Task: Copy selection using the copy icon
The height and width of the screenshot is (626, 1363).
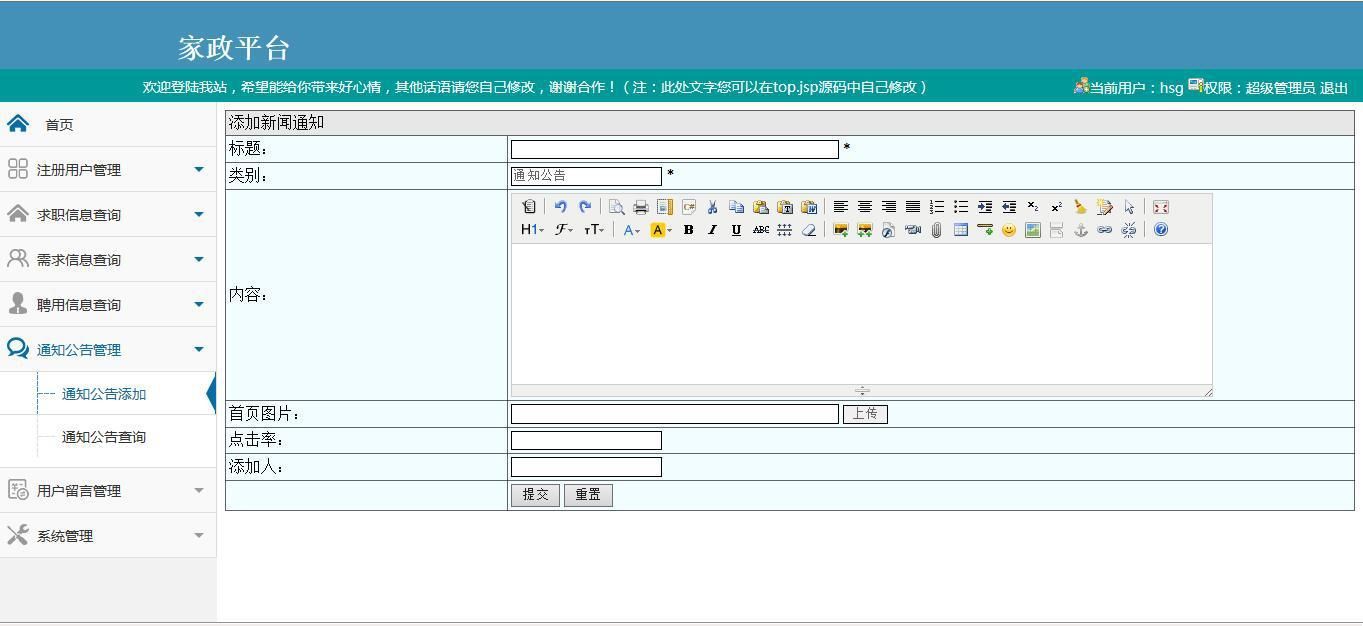Action: coord(737,207)
